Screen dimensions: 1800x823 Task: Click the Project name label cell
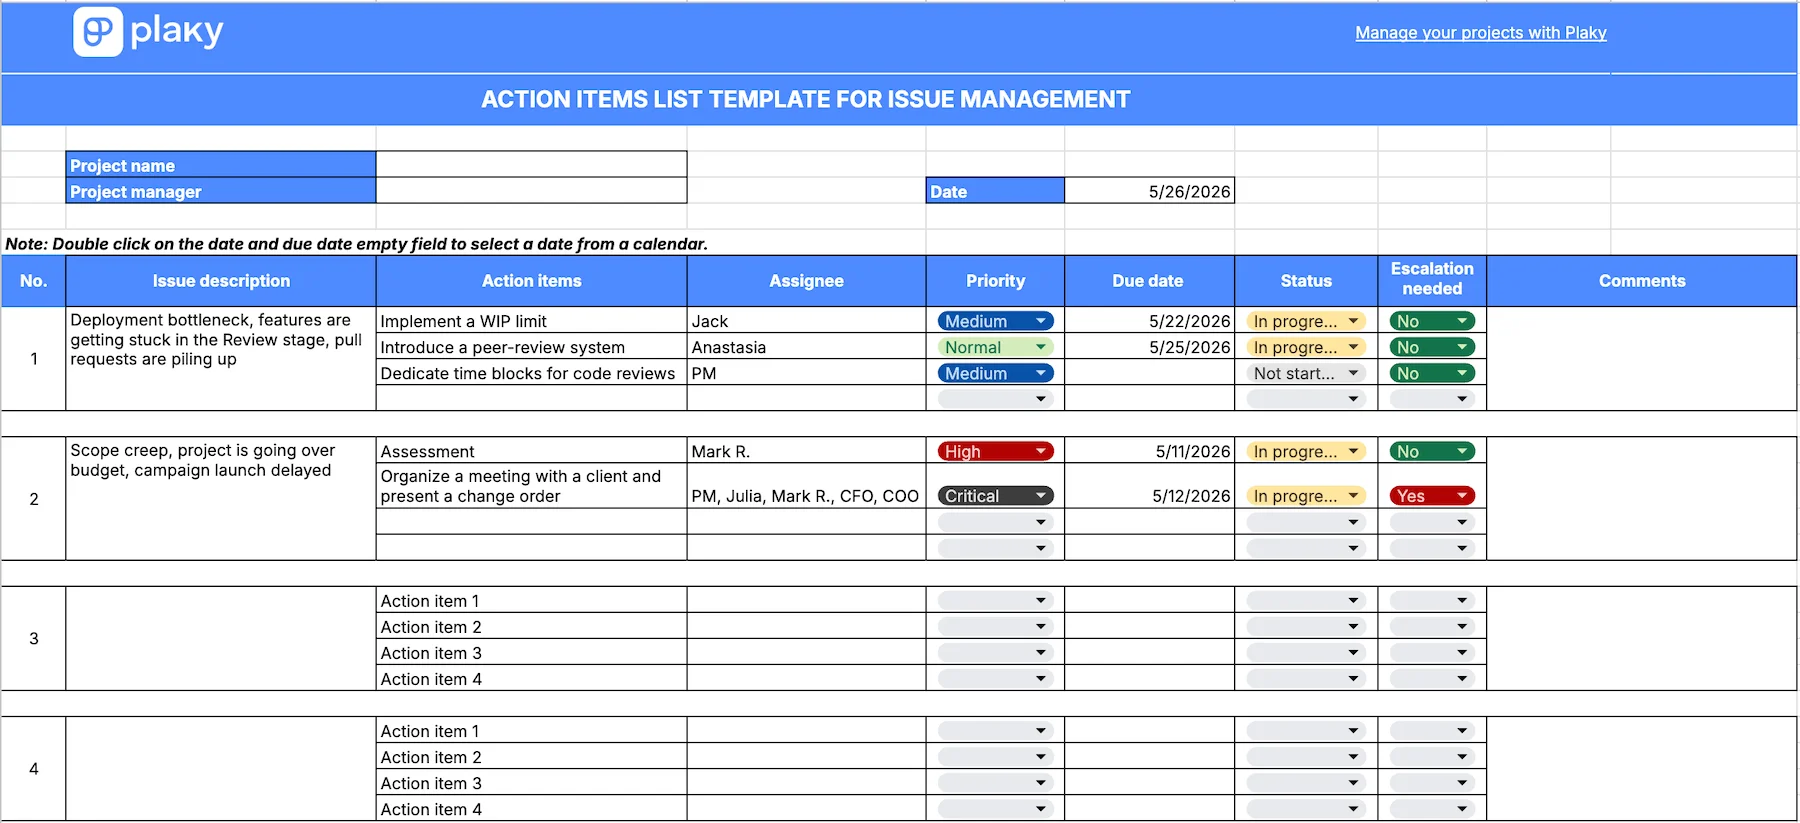221,165
